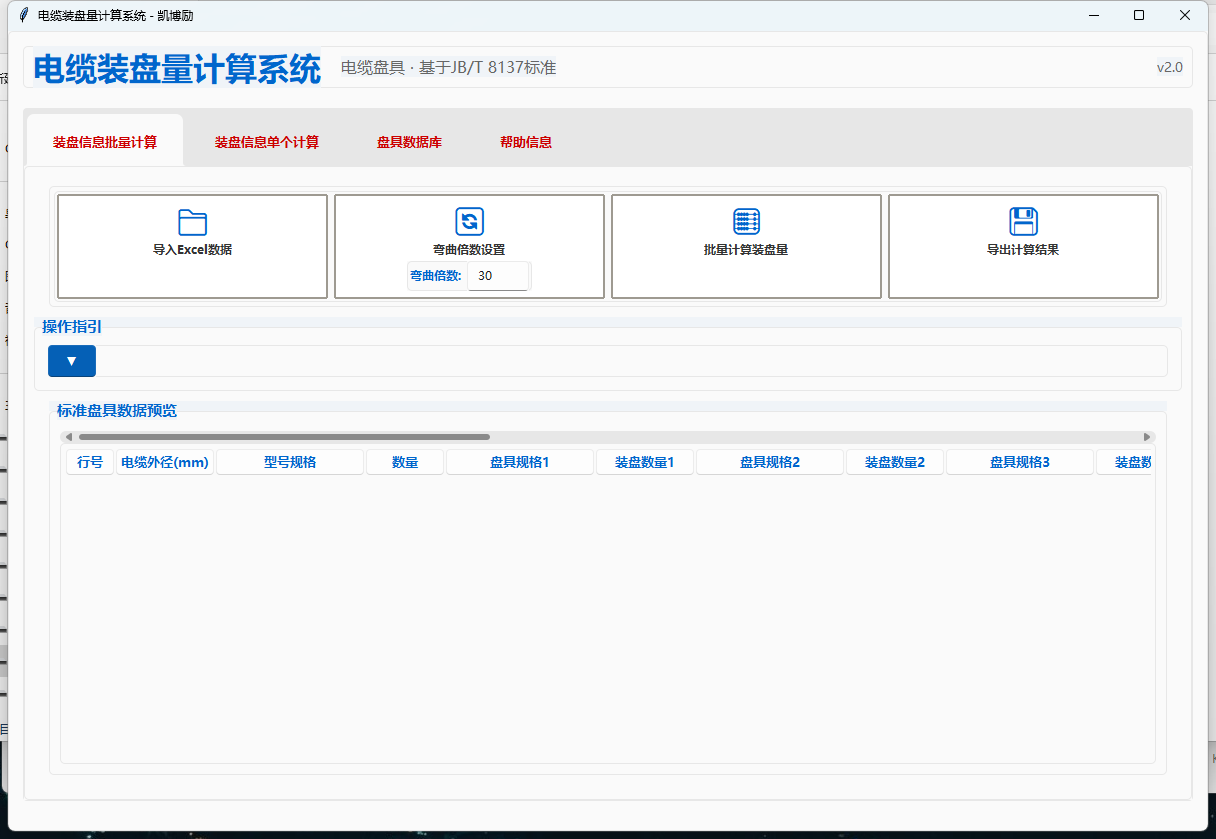
Task: Click the 行号 column header
Action: (x=89, y=461)
